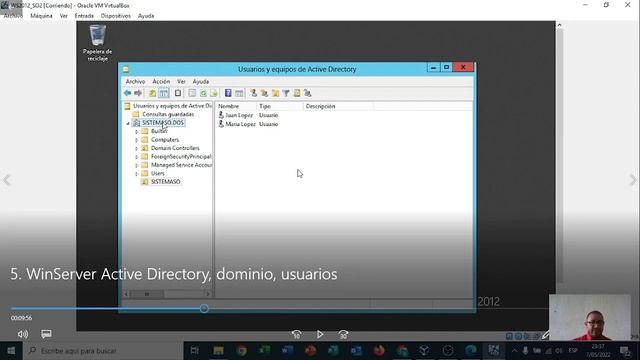Click the Task View taskbar icon
The width and height of the screenshot is (640, 360).
click(x=195, y=351)
